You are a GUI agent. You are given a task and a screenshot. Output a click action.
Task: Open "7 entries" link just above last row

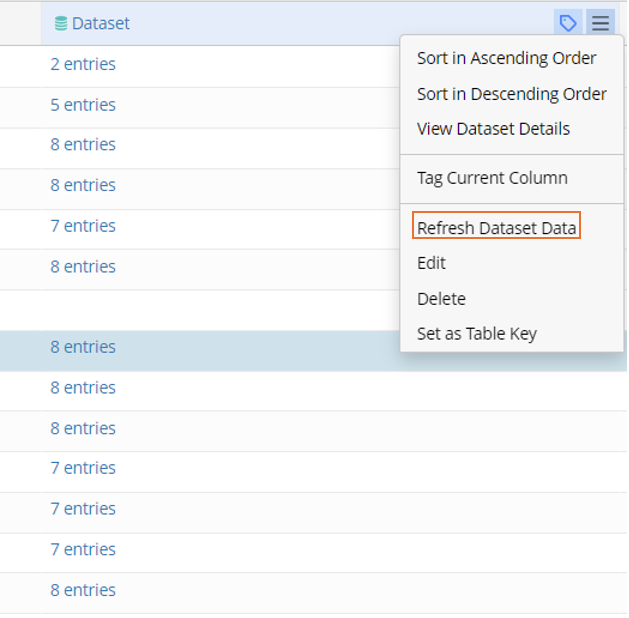point(83,549)
